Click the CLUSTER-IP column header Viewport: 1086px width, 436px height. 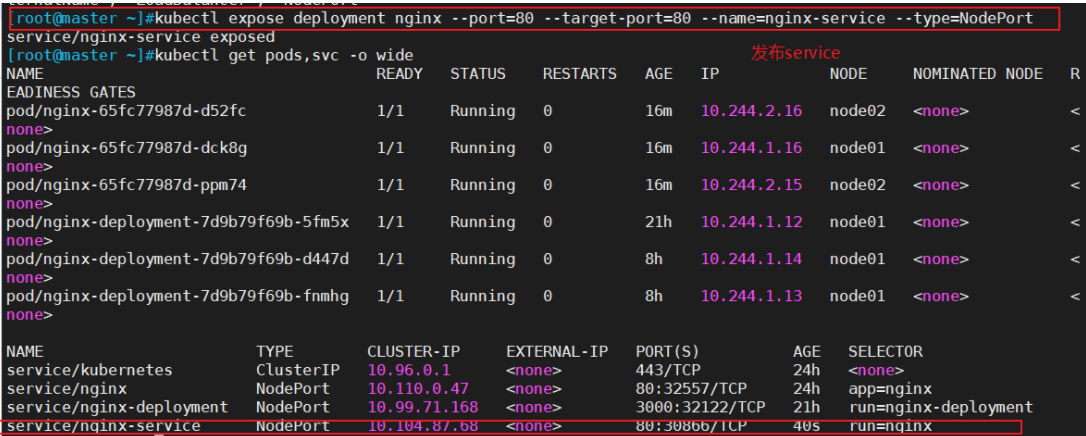413,352
